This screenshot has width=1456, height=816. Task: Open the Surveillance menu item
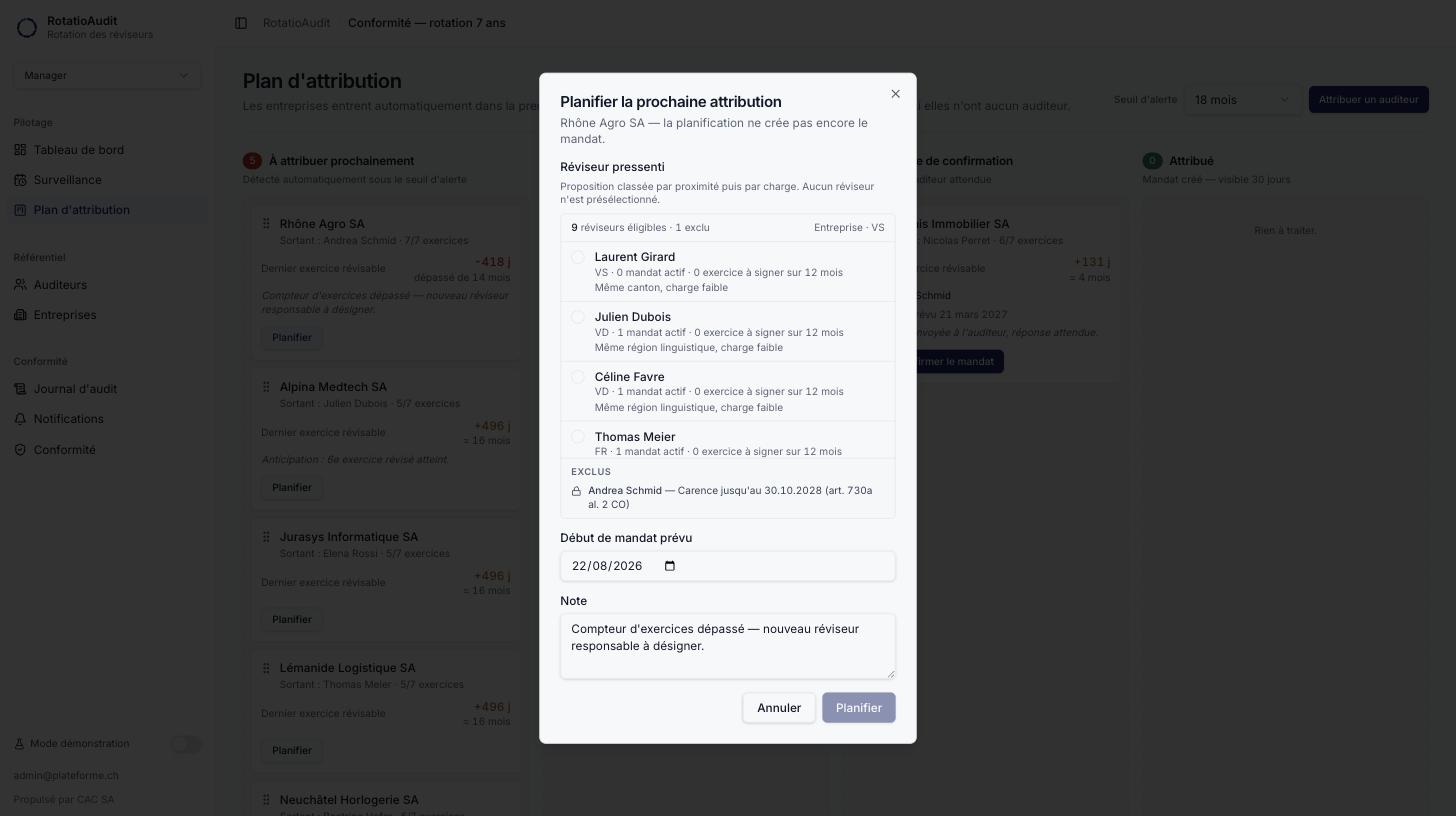[x=67, y=180]
